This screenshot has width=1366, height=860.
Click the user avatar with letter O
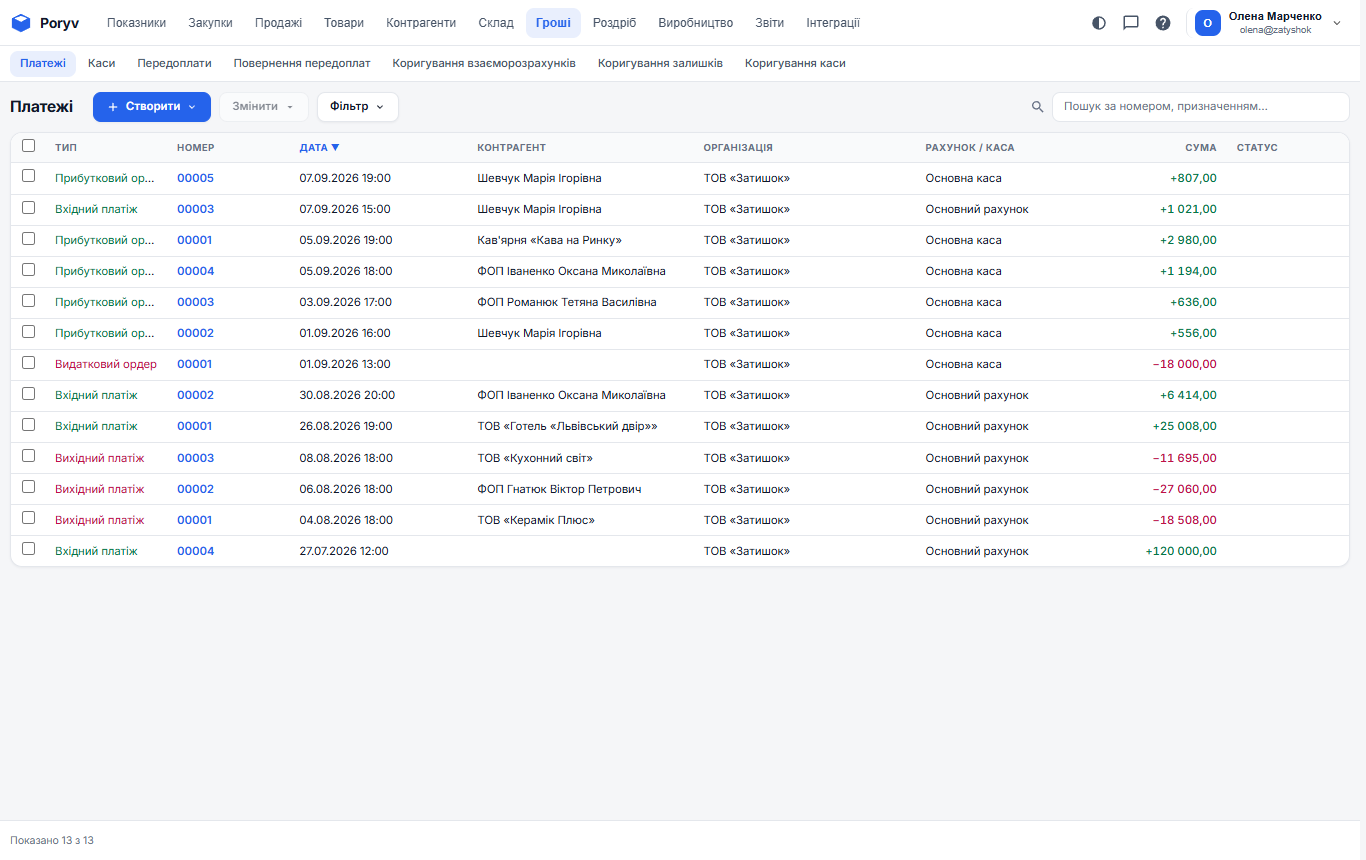pos(1208,23)
